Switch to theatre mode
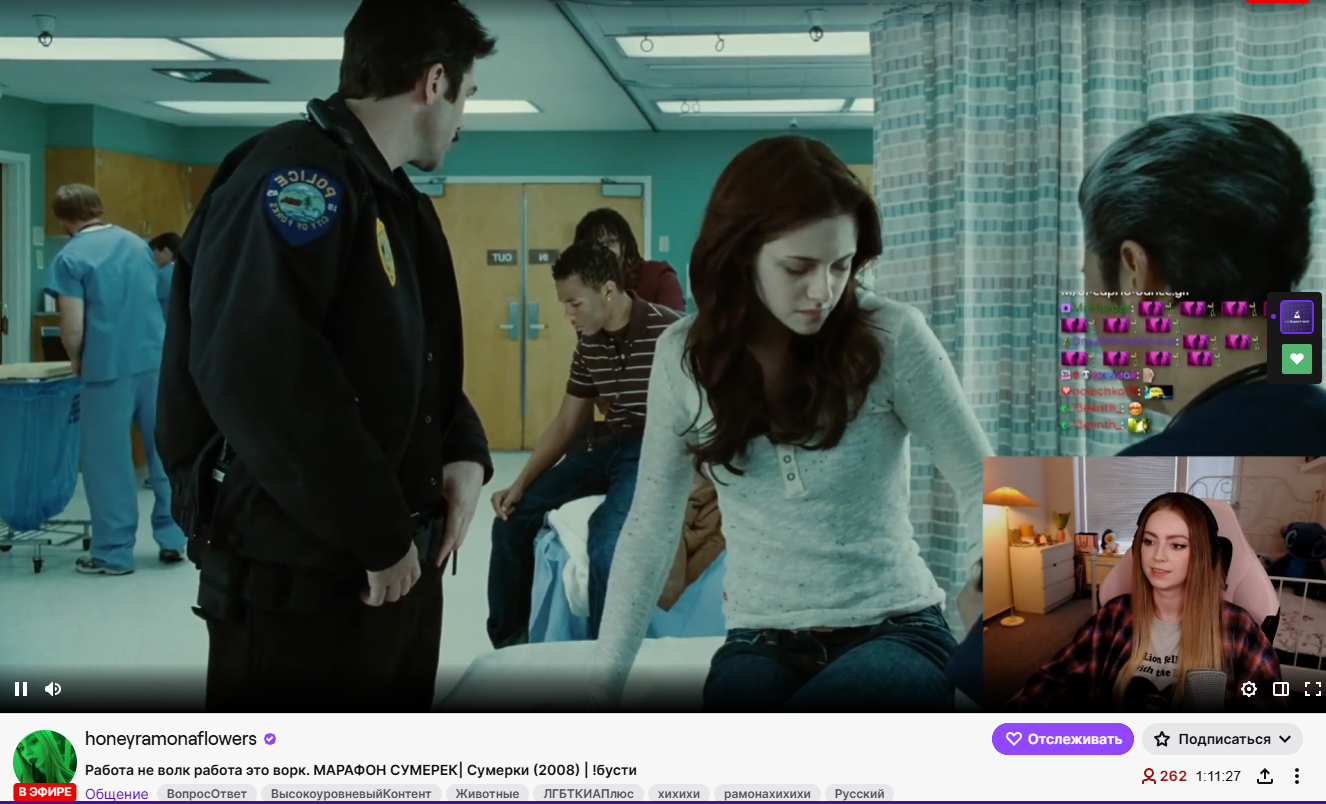This screenshot has height=804, width=1326. pyautogui.click(x=1281, y=689)
